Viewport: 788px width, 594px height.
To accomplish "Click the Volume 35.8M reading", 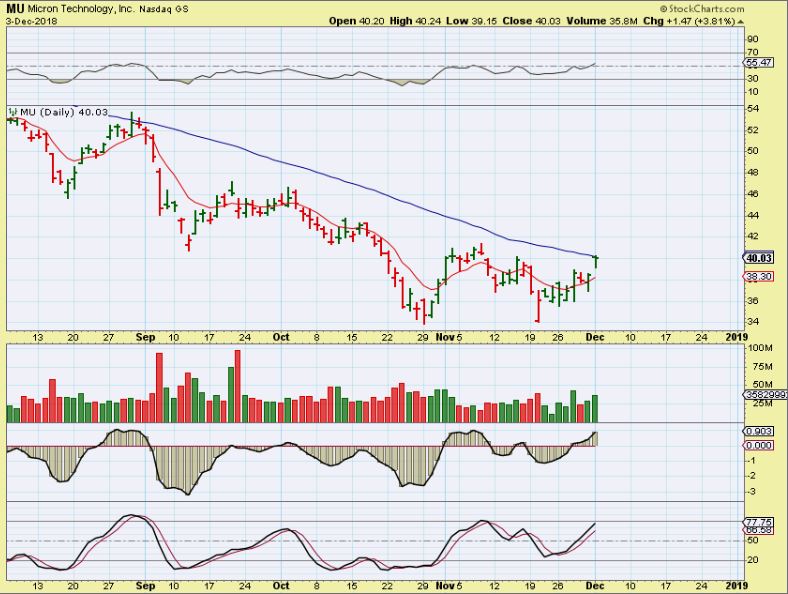I will 602,21.
